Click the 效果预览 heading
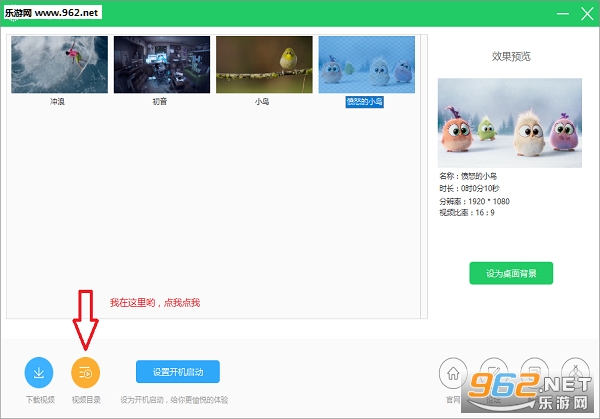Image resolution: width=600 pixels, height=419 pixels. click(x=511, y=57)
